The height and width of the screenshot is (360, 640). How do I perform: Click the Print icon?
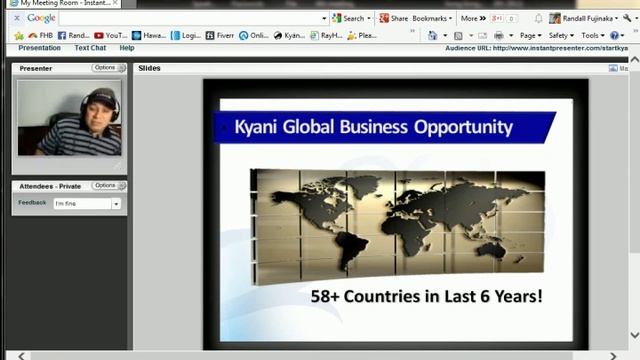coord(499,36)
